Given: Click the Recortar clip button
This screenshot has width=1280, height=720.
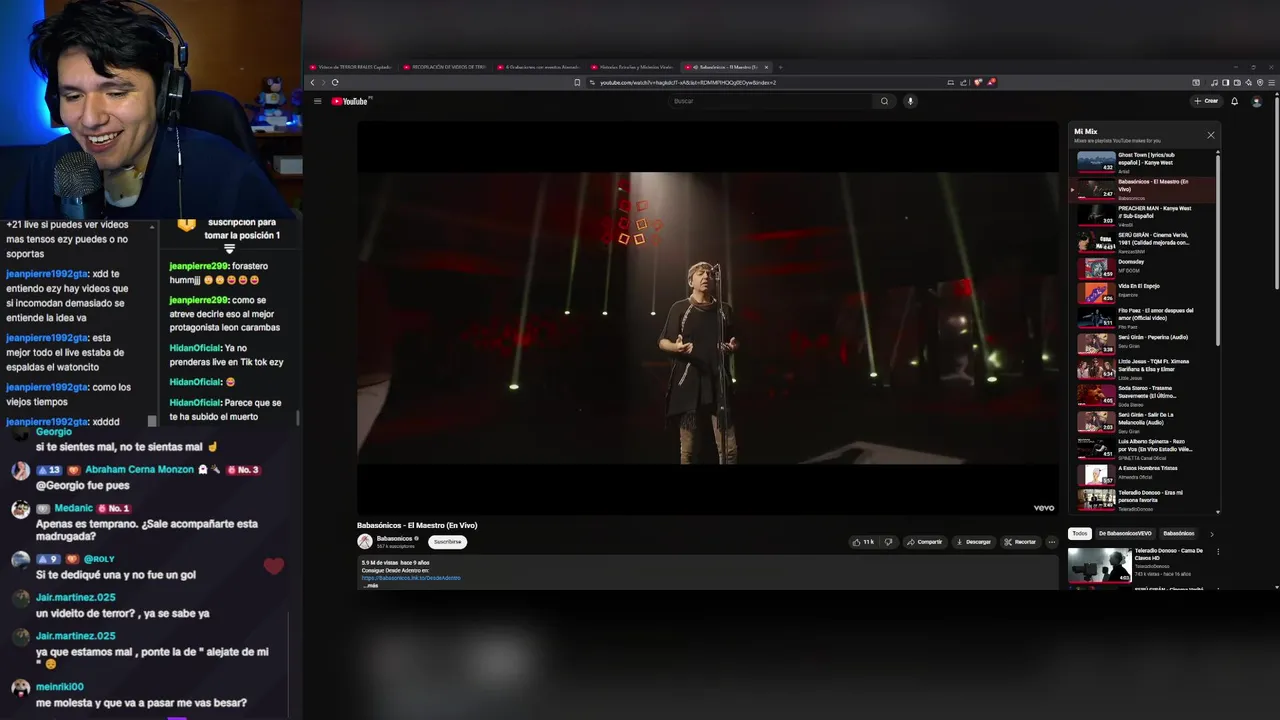Looking at the screenshot, I should [1020, 542].
